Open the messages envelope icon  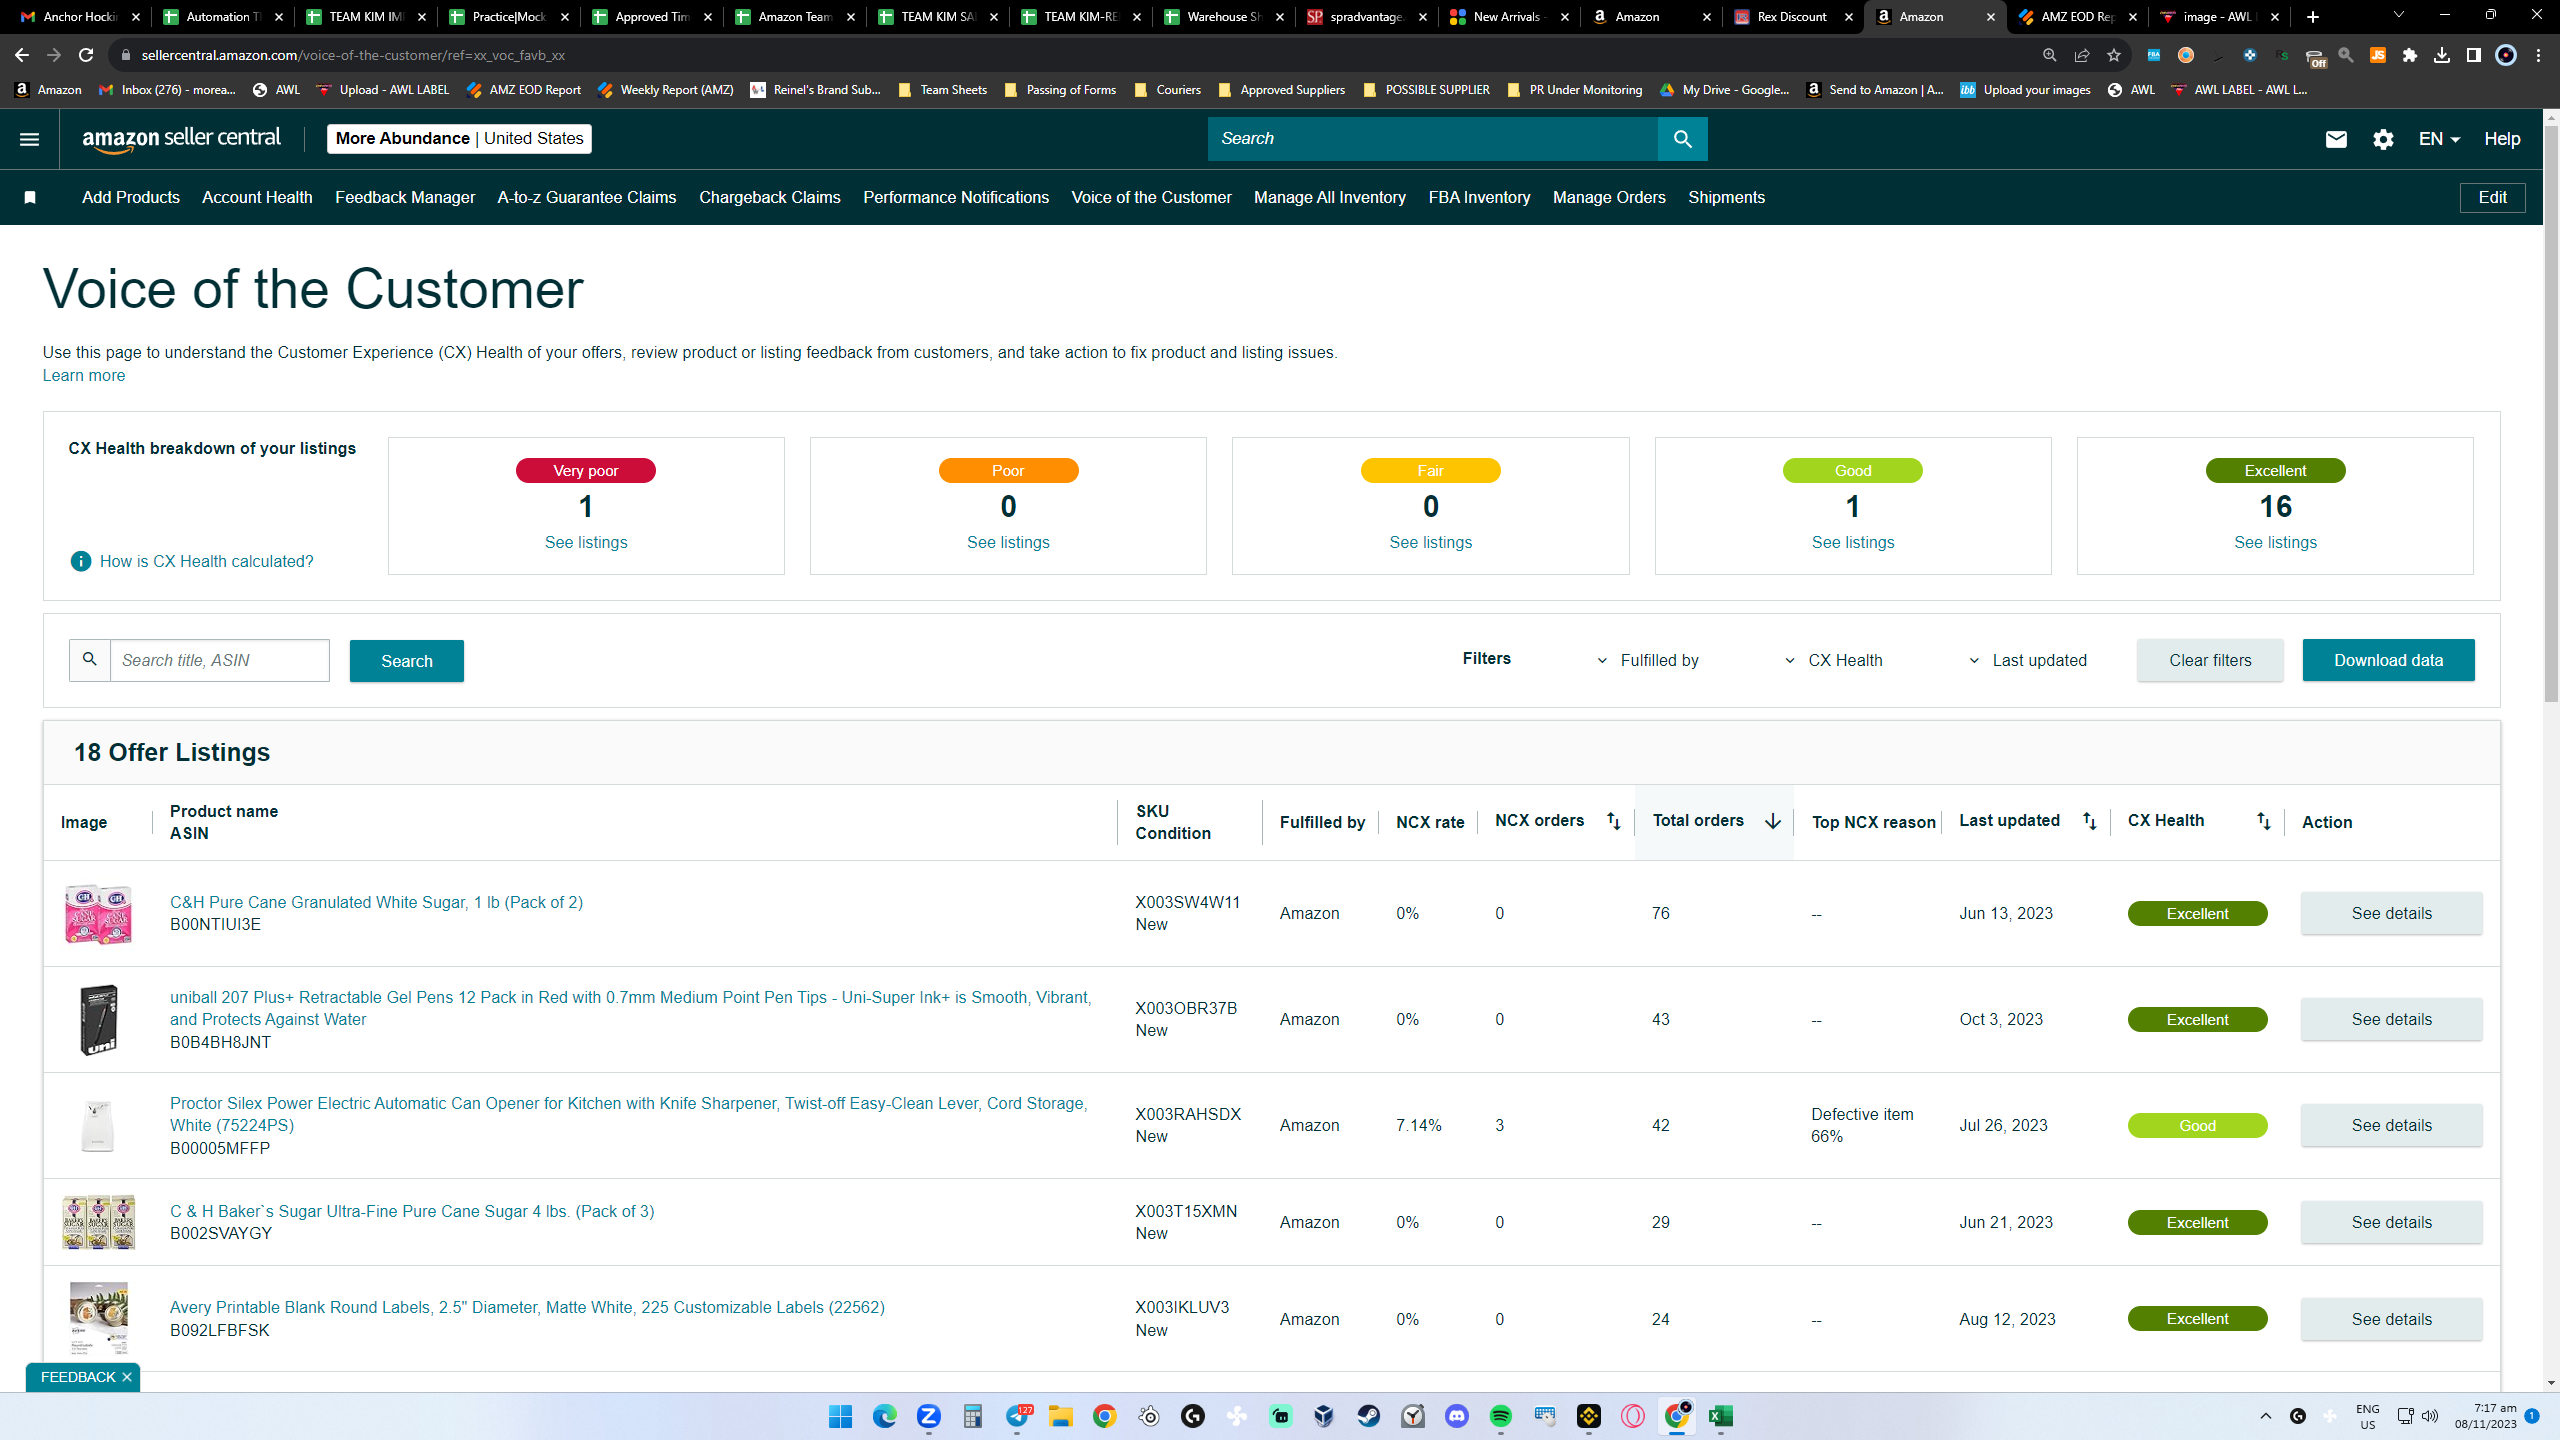click(2336, 139)
